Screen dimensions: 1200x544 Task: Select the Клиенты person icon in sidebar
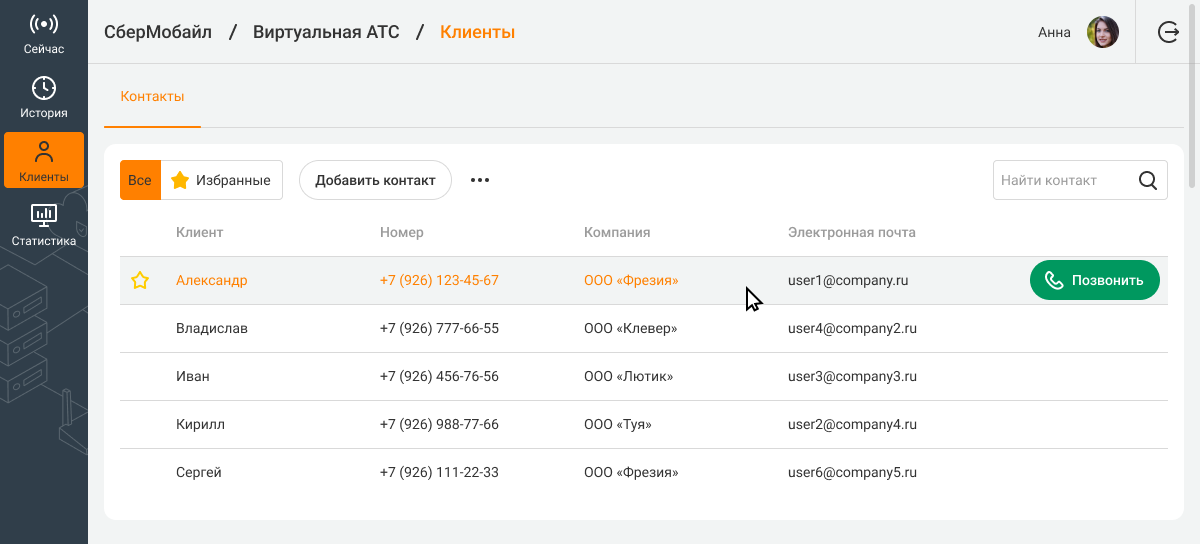[x=44, y=152]
